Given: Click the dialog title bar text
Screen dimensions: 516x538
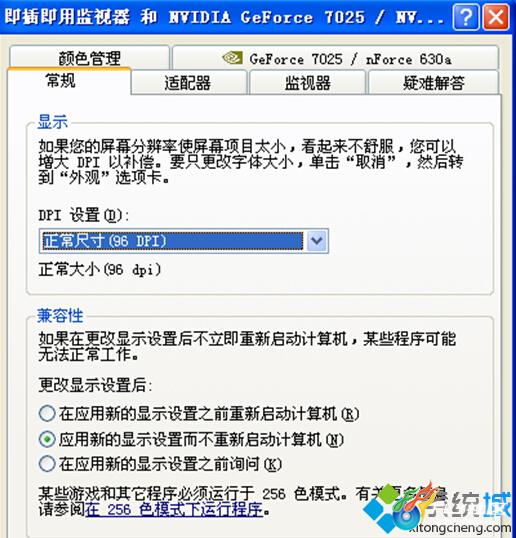Looking at the screenshot, I should click(224, 17).
